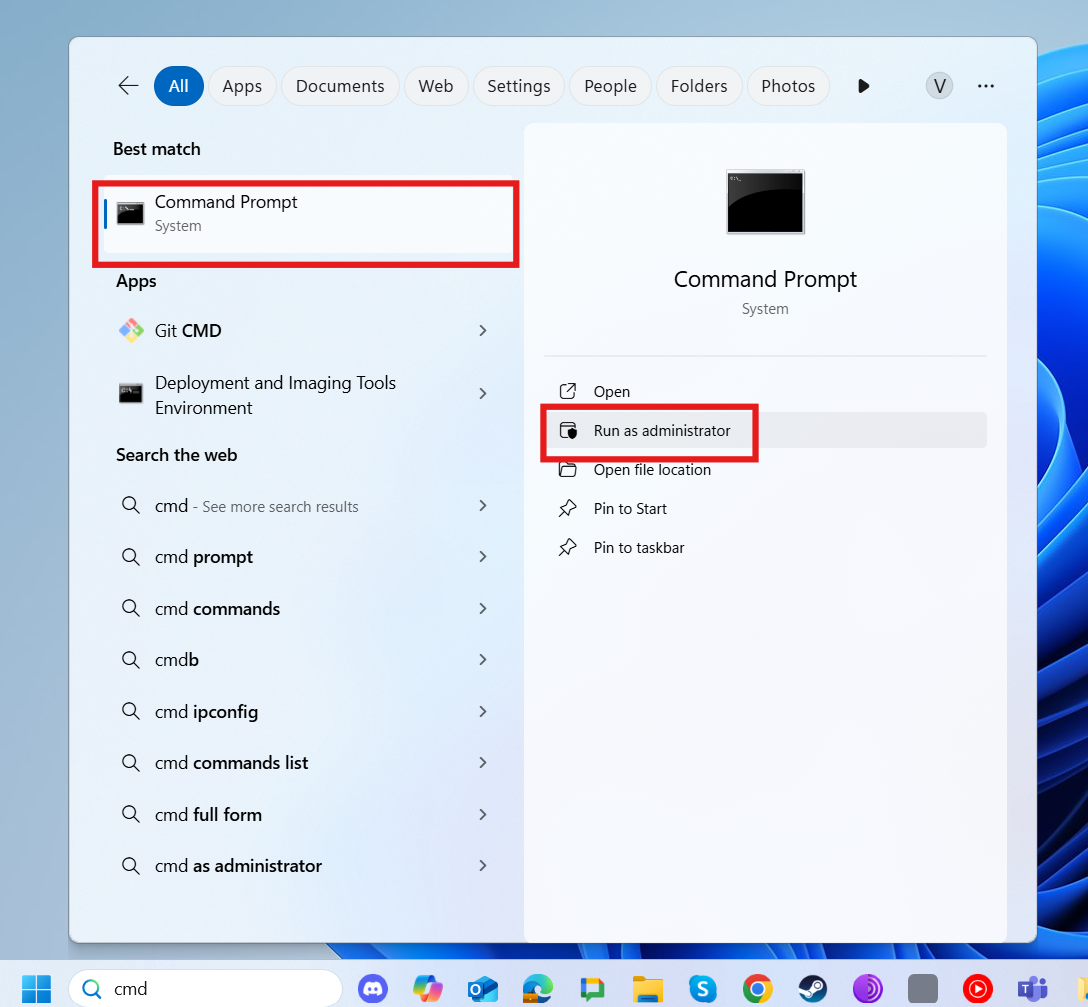Switch to the Apps filter tab
The width and height of the screenshot is (1088, 1007).
(x=242, y=86)
